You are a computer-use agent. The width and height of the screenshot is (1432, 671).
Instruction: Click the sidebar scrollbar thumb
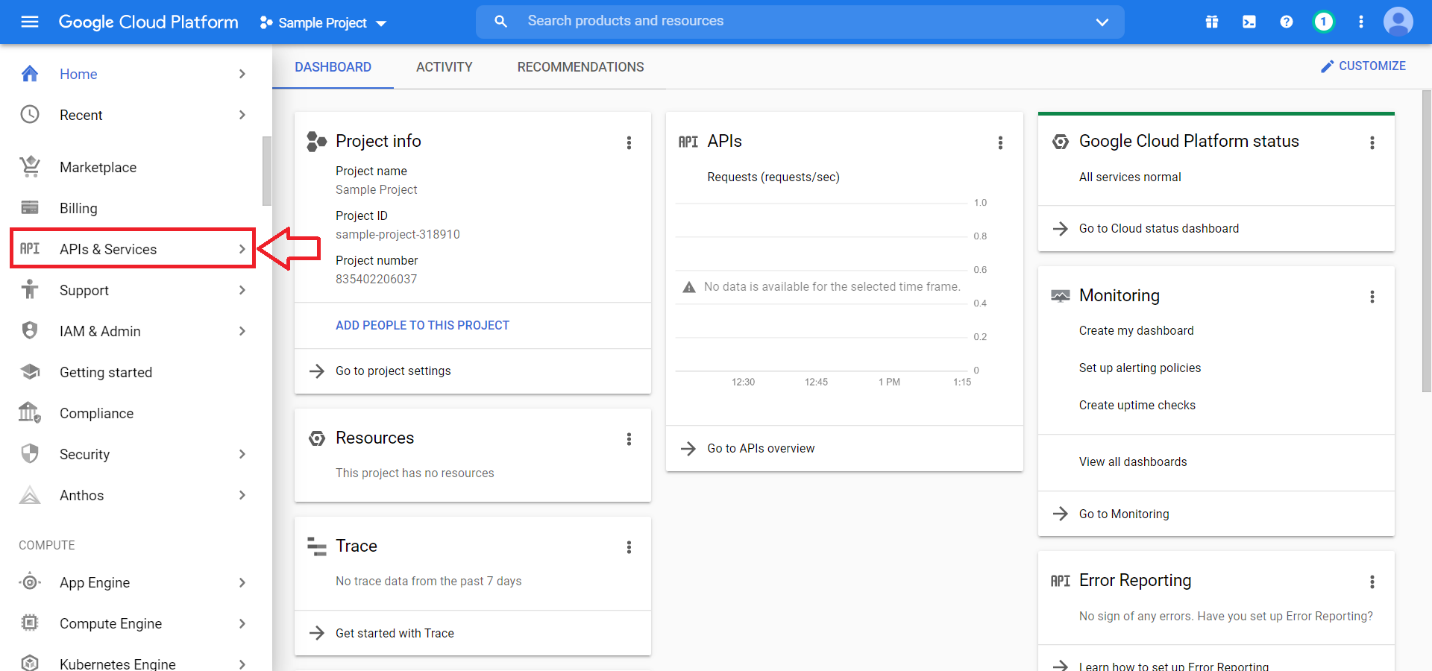point(266,170)
